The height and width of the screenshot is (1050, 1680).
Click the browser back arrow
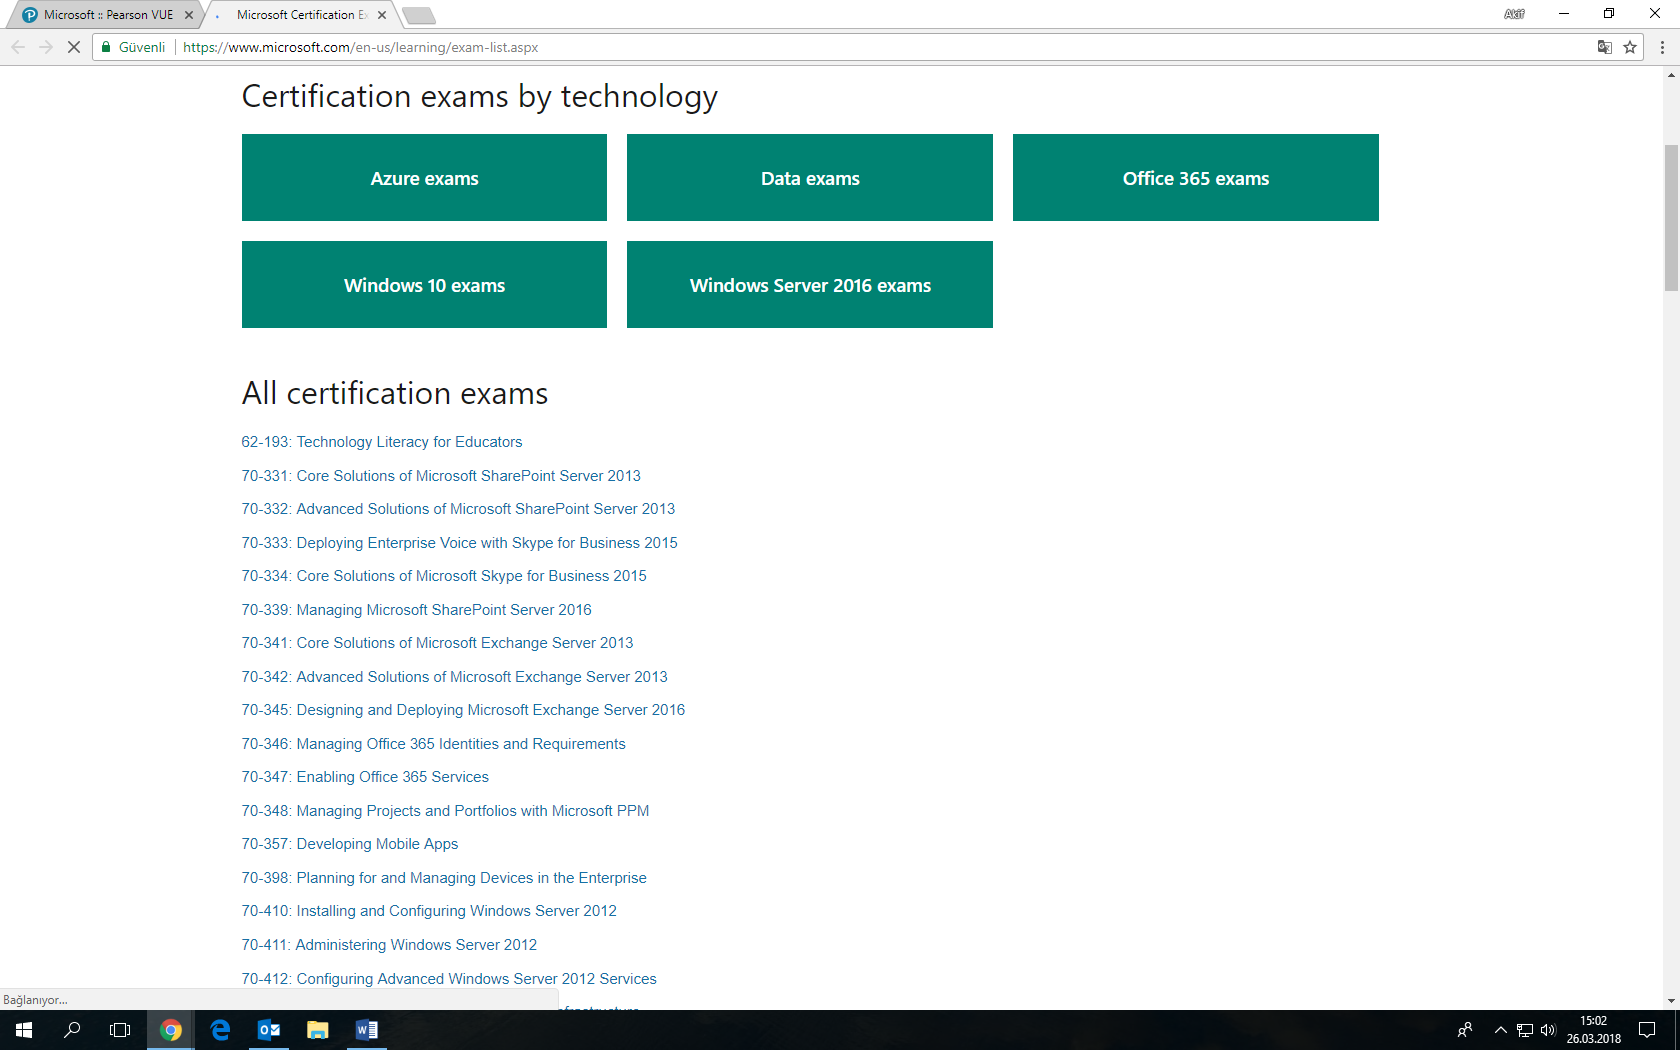click(x=18, y=47)
